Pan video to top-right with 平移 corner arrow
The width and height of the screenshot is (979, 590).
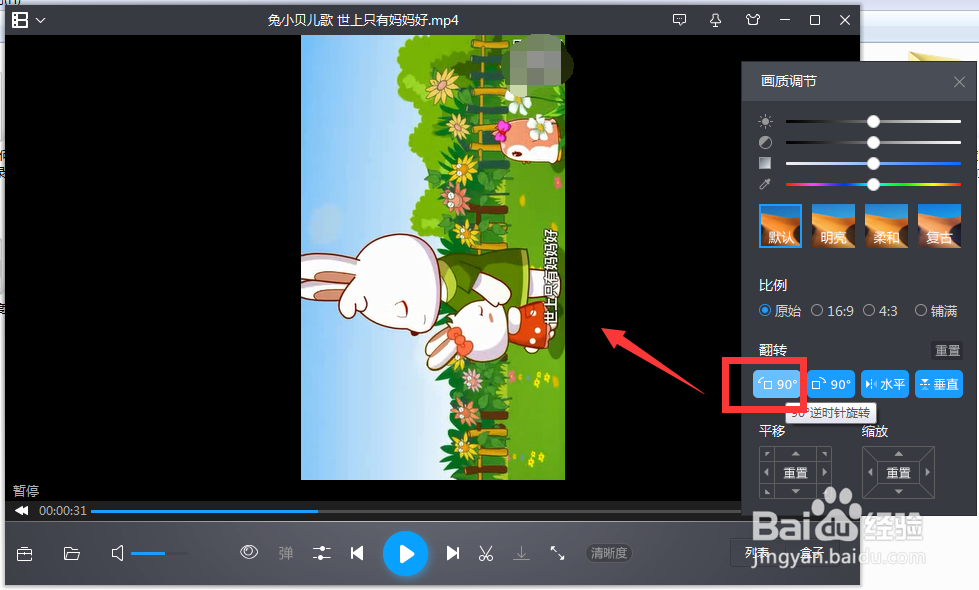[825, 453]
